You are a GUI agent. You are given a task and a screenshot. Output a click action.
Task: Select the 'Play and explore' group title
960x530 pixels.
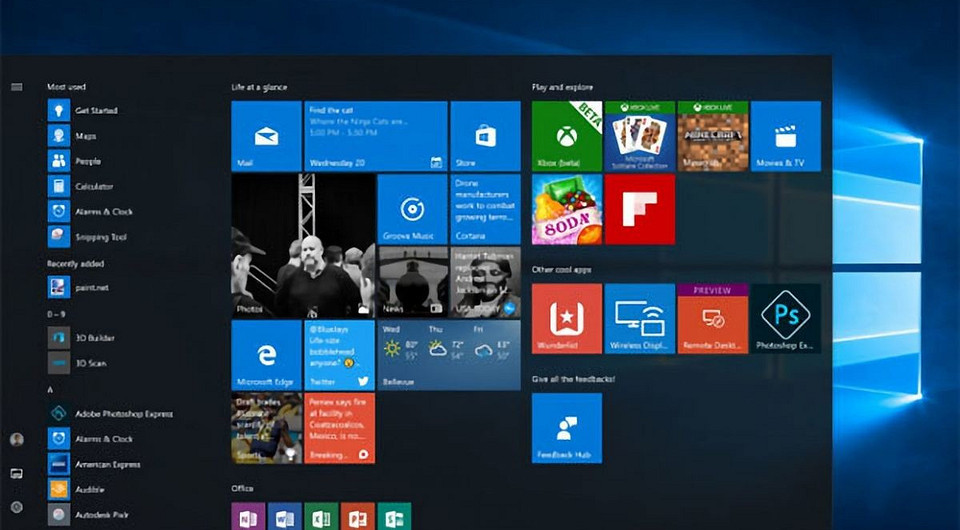coord(562,87)
